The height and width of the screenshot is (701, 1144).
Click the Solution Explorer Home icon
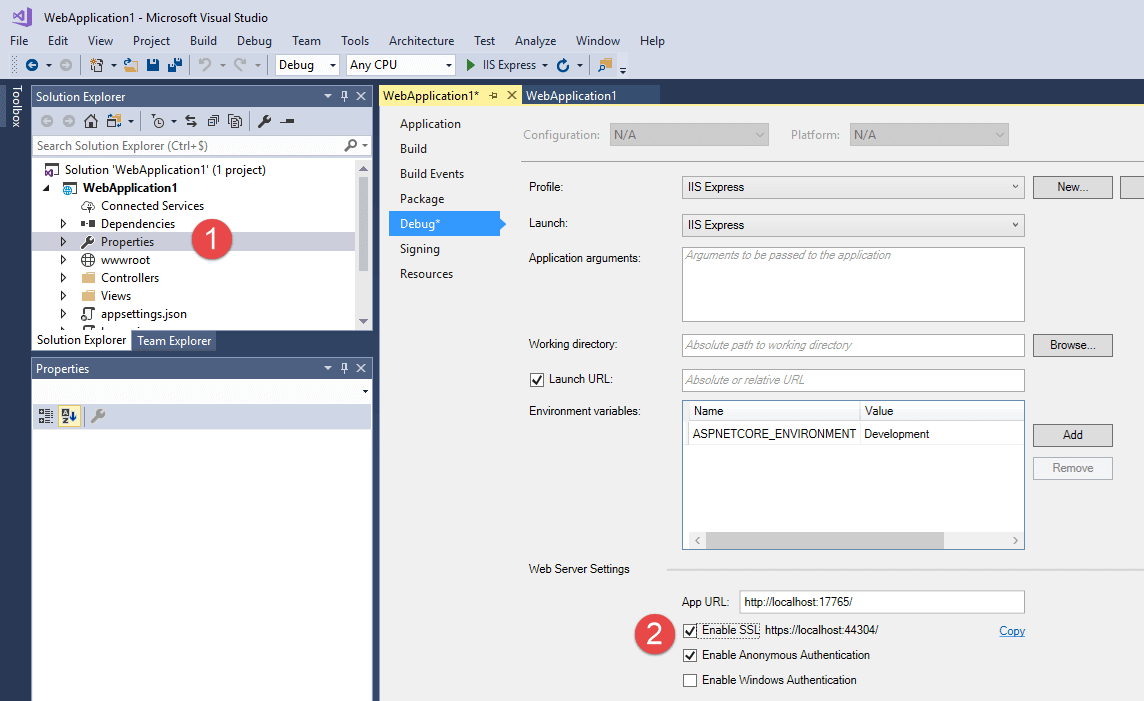(x=90, y=121)
